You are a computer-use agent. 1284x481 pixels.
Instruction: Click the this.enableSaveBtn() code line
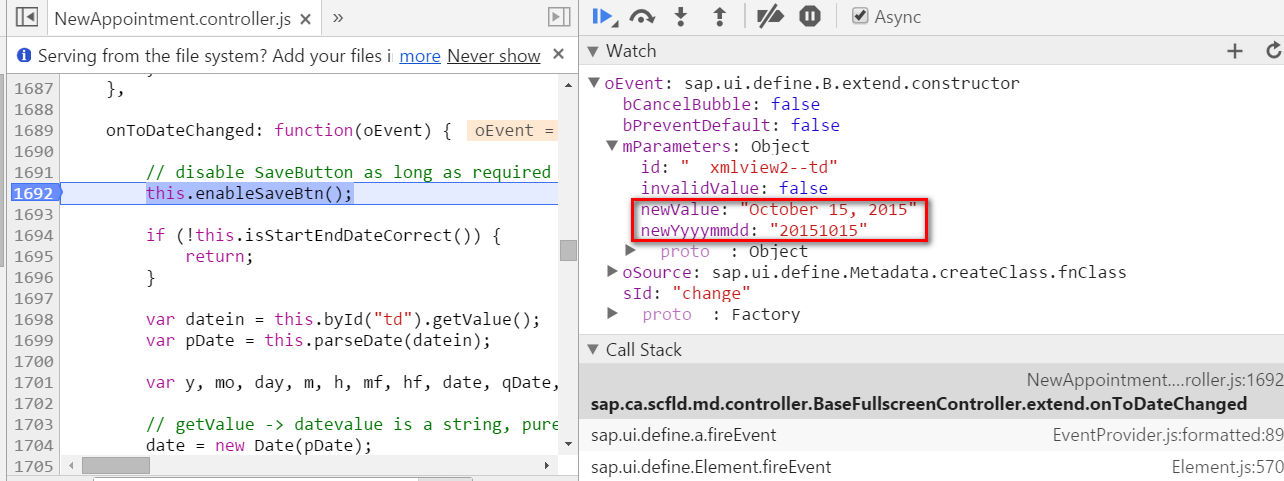pos(249,193)
